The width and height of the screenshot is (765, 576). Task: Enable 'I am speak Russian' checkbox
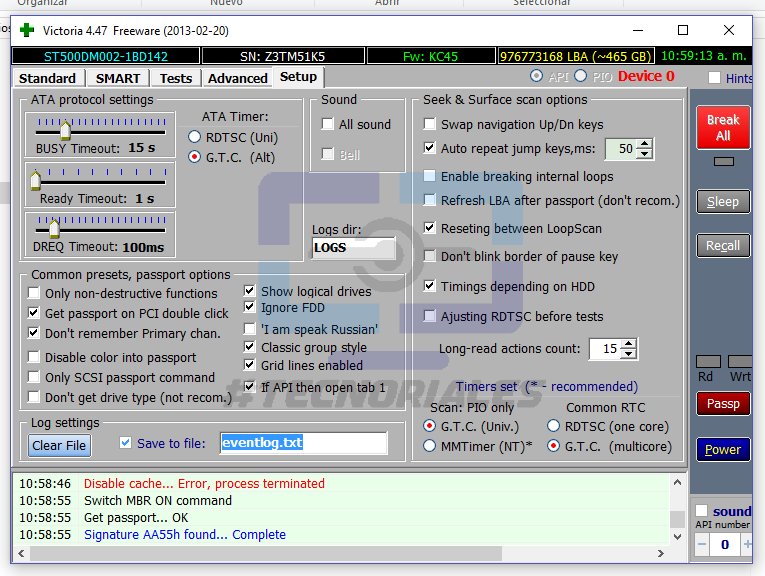coord(249,329)
